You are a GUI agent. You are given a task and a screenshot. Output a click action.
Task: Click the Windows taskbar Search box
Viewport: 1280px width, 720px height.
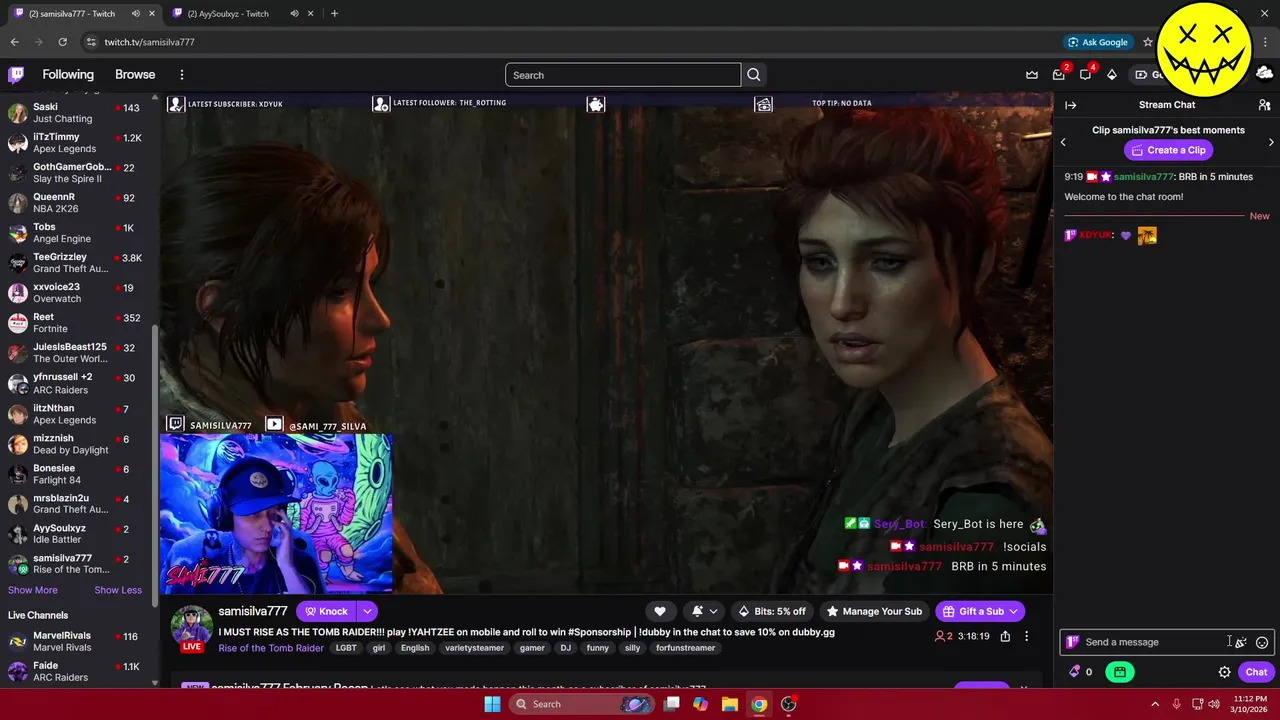tap(584, 704)
